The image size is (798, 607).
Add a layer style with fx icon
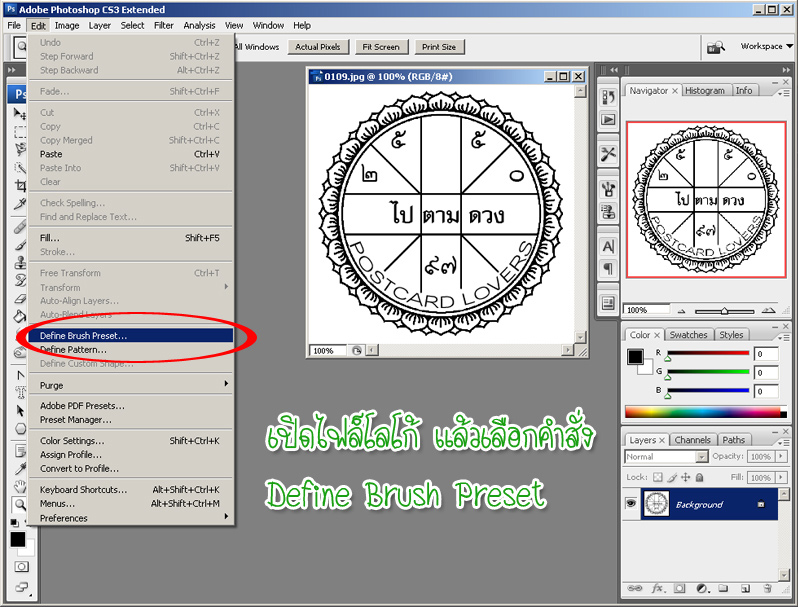click(x=657, y=588)
